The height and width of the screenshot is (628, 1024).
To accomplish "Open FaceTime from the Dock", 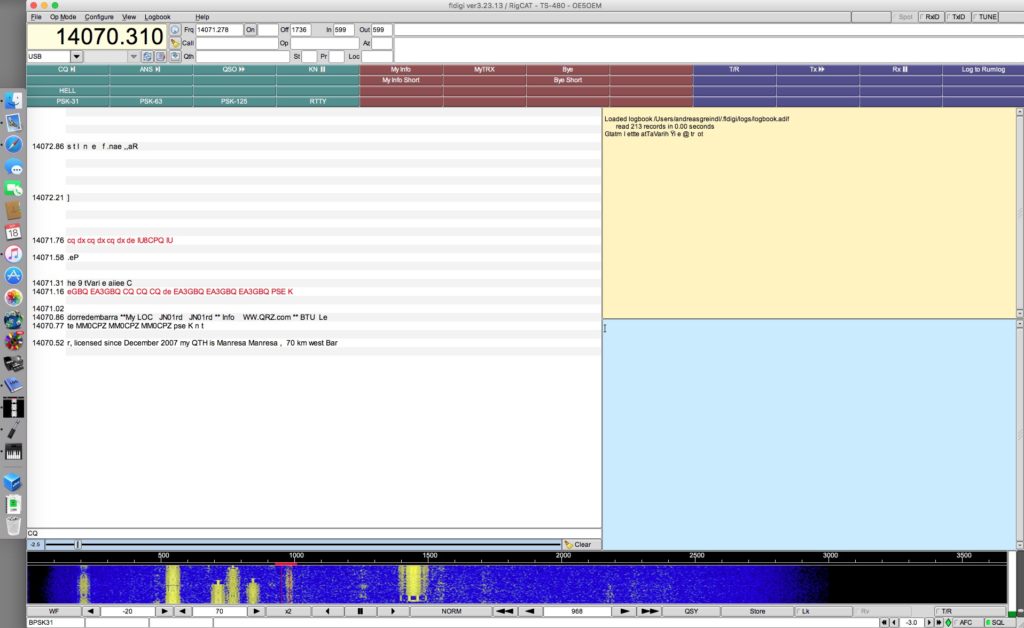I will pyautogui.click(x=14, y=189).
